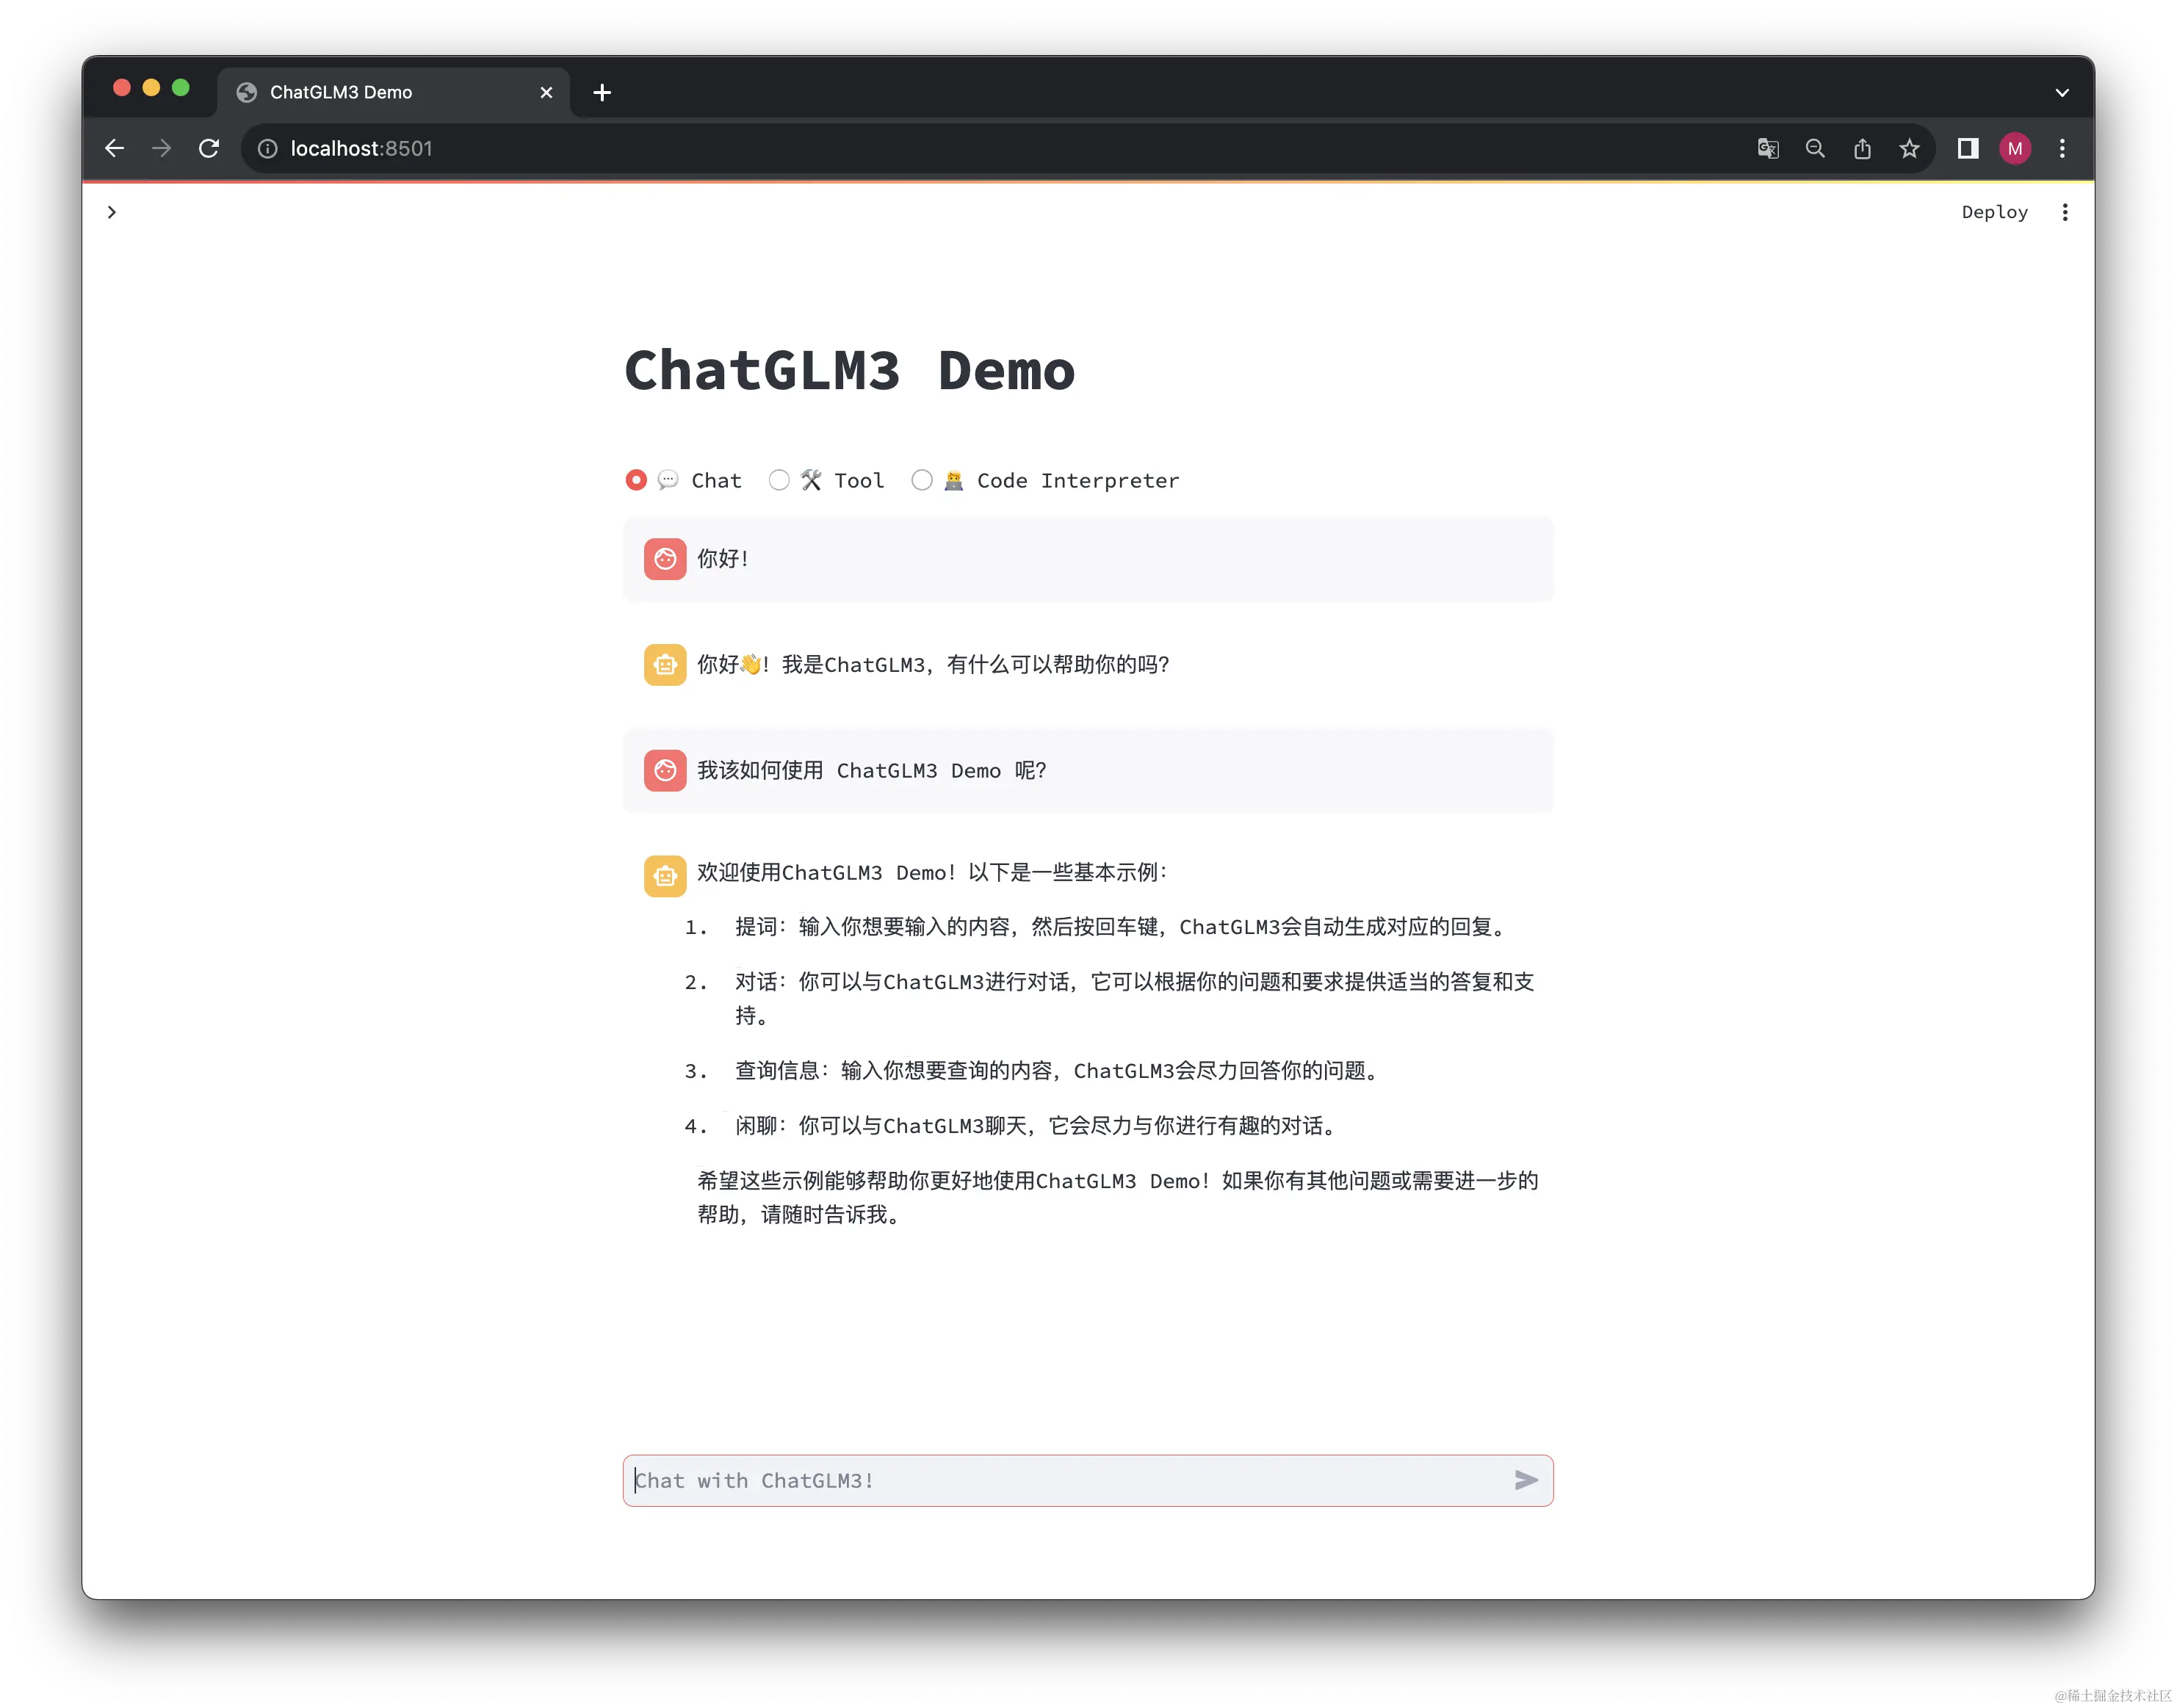Open the Streamlit app options three-dot menu
This screenshot has width=2177, height=1708.
[x=2065, y=211]
